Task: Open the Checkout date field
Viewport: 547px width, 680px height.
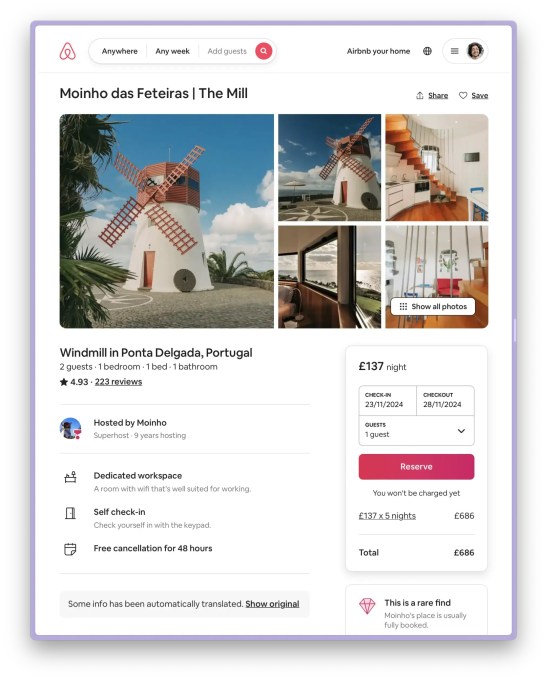Action: pos(445,400)
